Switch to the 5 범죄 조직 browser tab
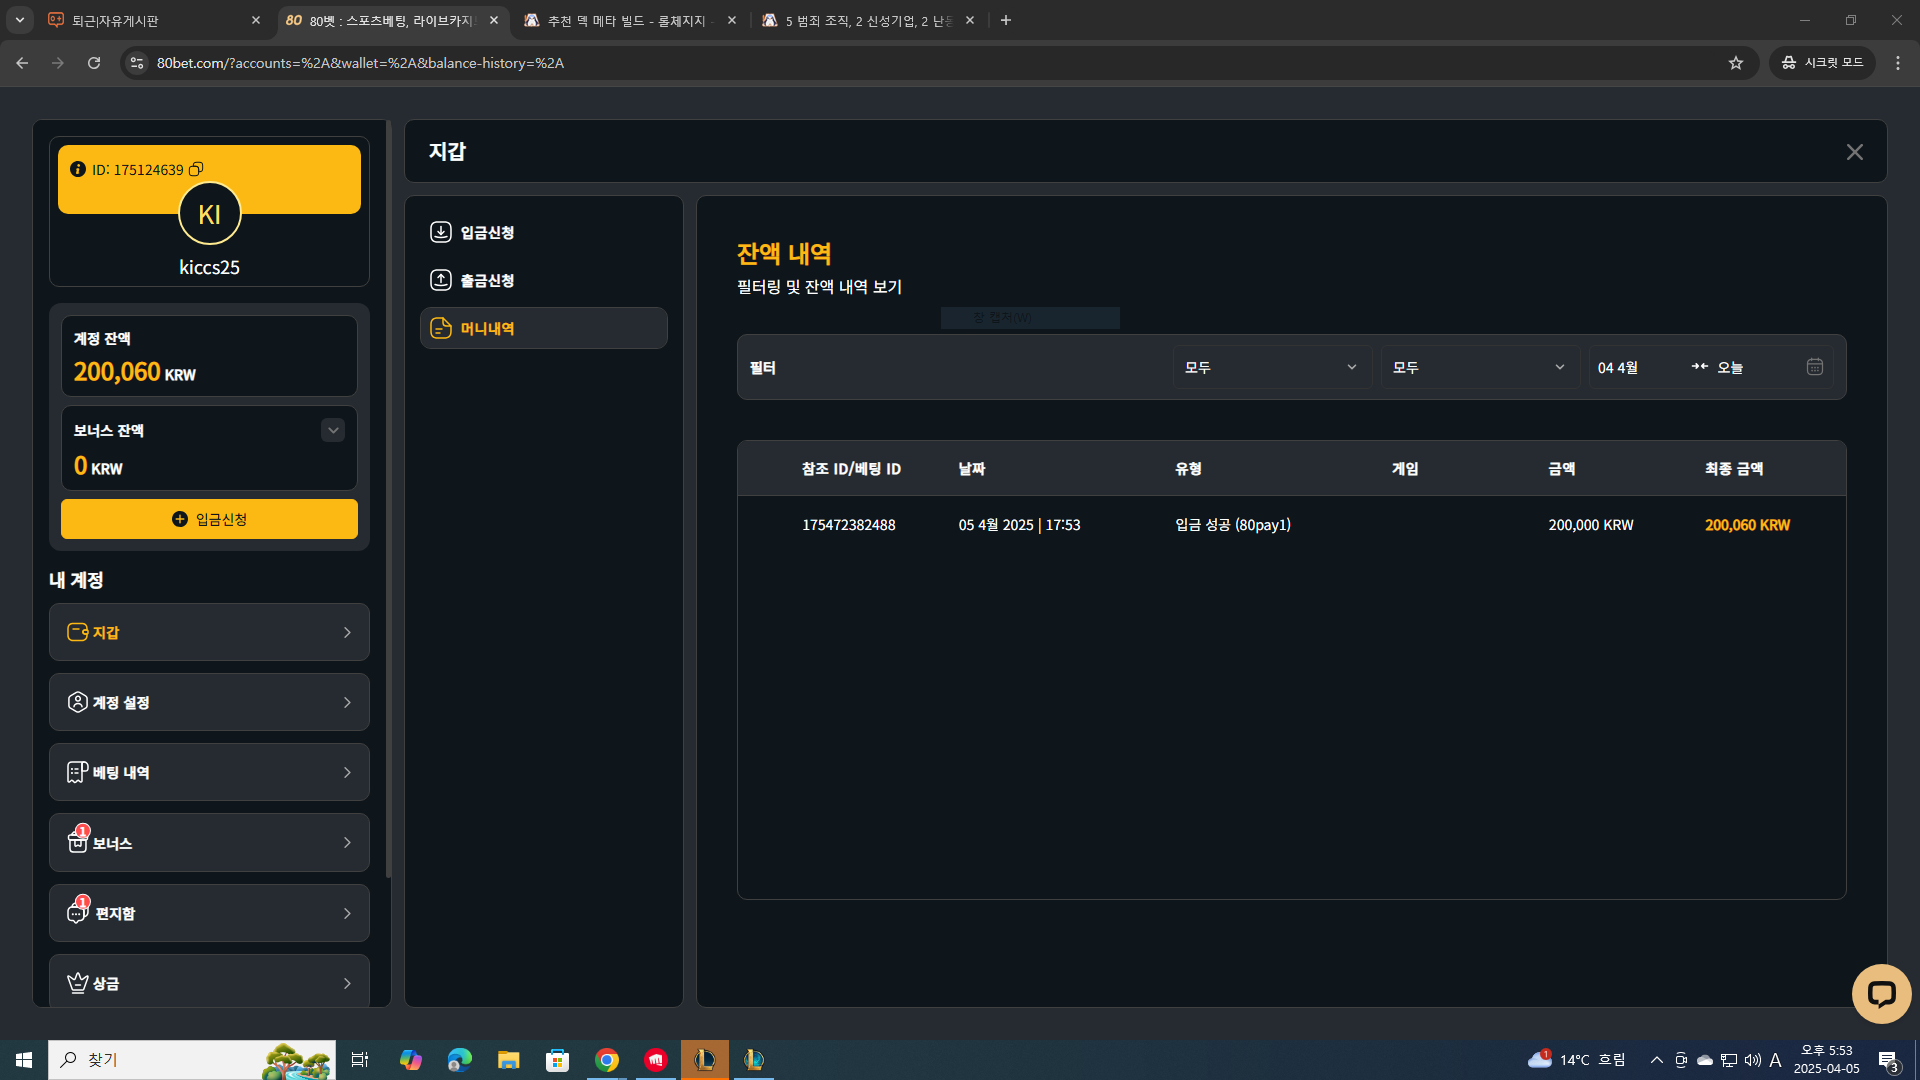The height and width of the screenshot is (1080, 1920). coord(868,20)
